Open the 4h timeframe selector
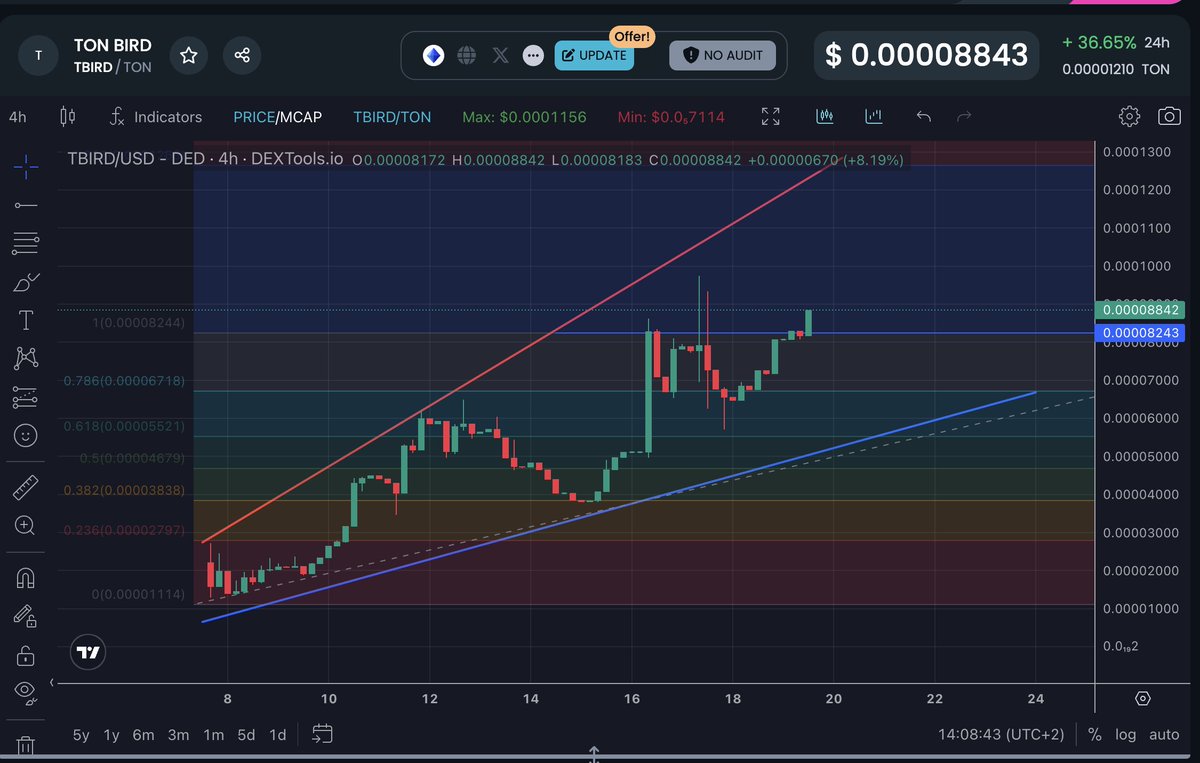This screenshot has width=1200, height=763. (x=18, y=117)
